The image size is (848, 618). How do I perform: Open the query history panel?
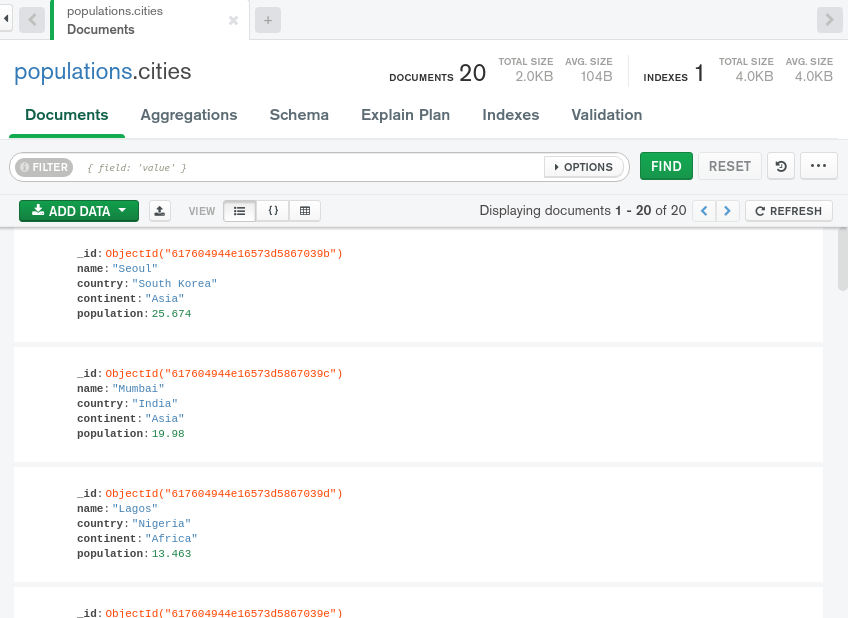780,166
